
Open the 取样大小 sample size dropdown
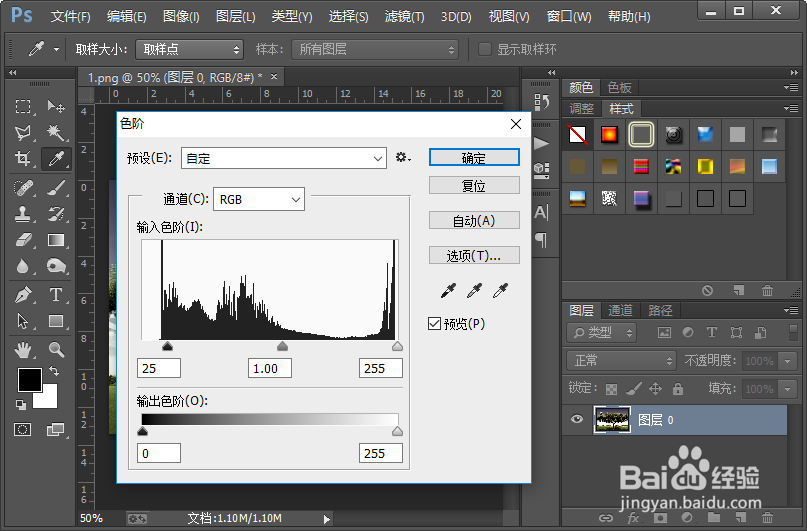coord(189,49)
